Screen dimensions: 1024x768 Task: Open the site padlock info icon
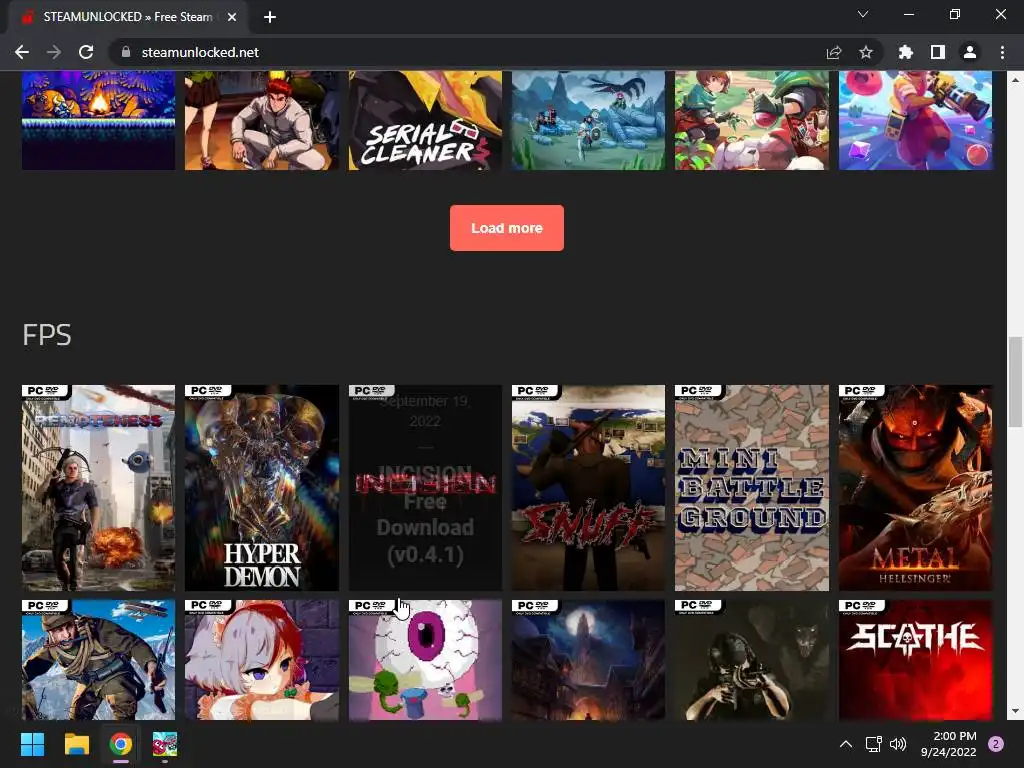126,52
